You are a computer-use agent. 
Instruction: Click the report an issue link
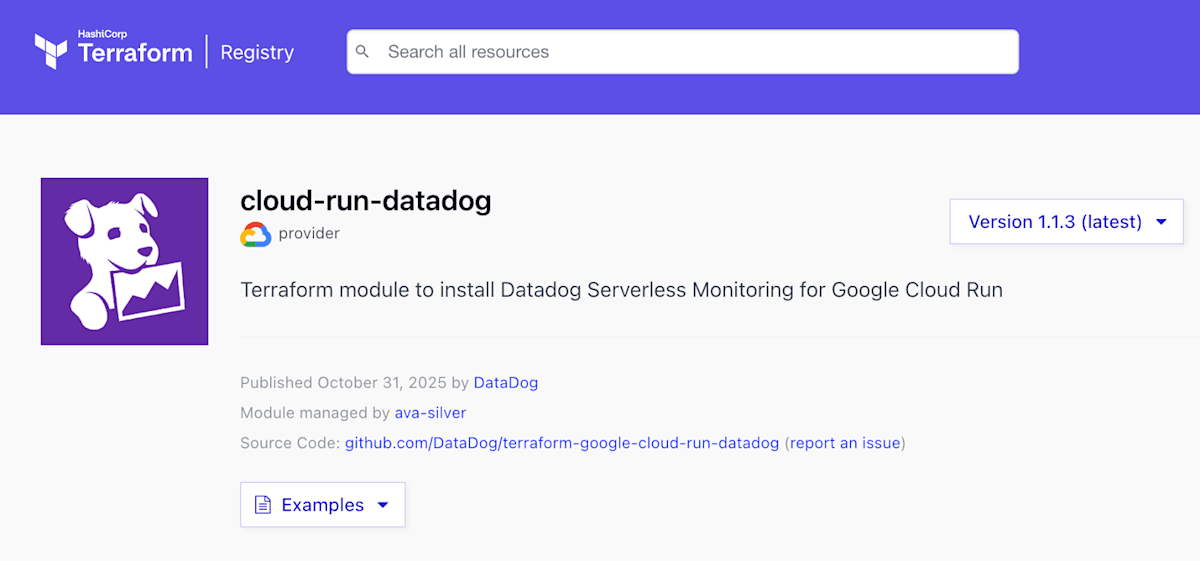[846, 442]
